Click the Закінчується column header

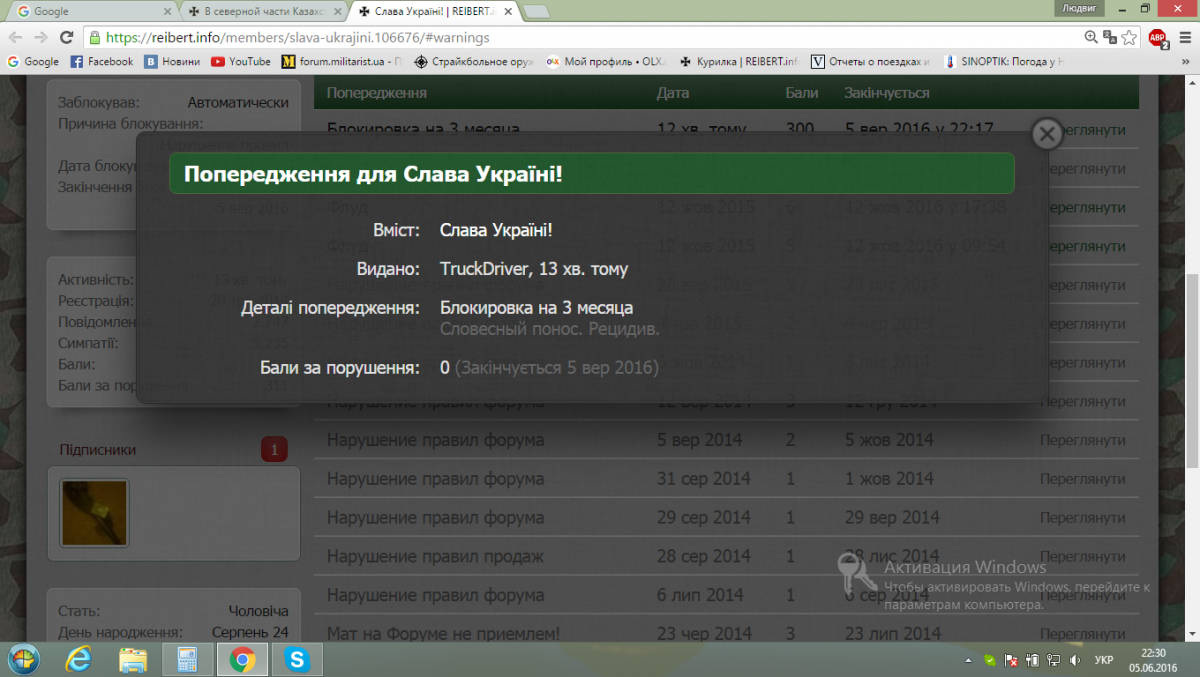(x=887, y=93)
